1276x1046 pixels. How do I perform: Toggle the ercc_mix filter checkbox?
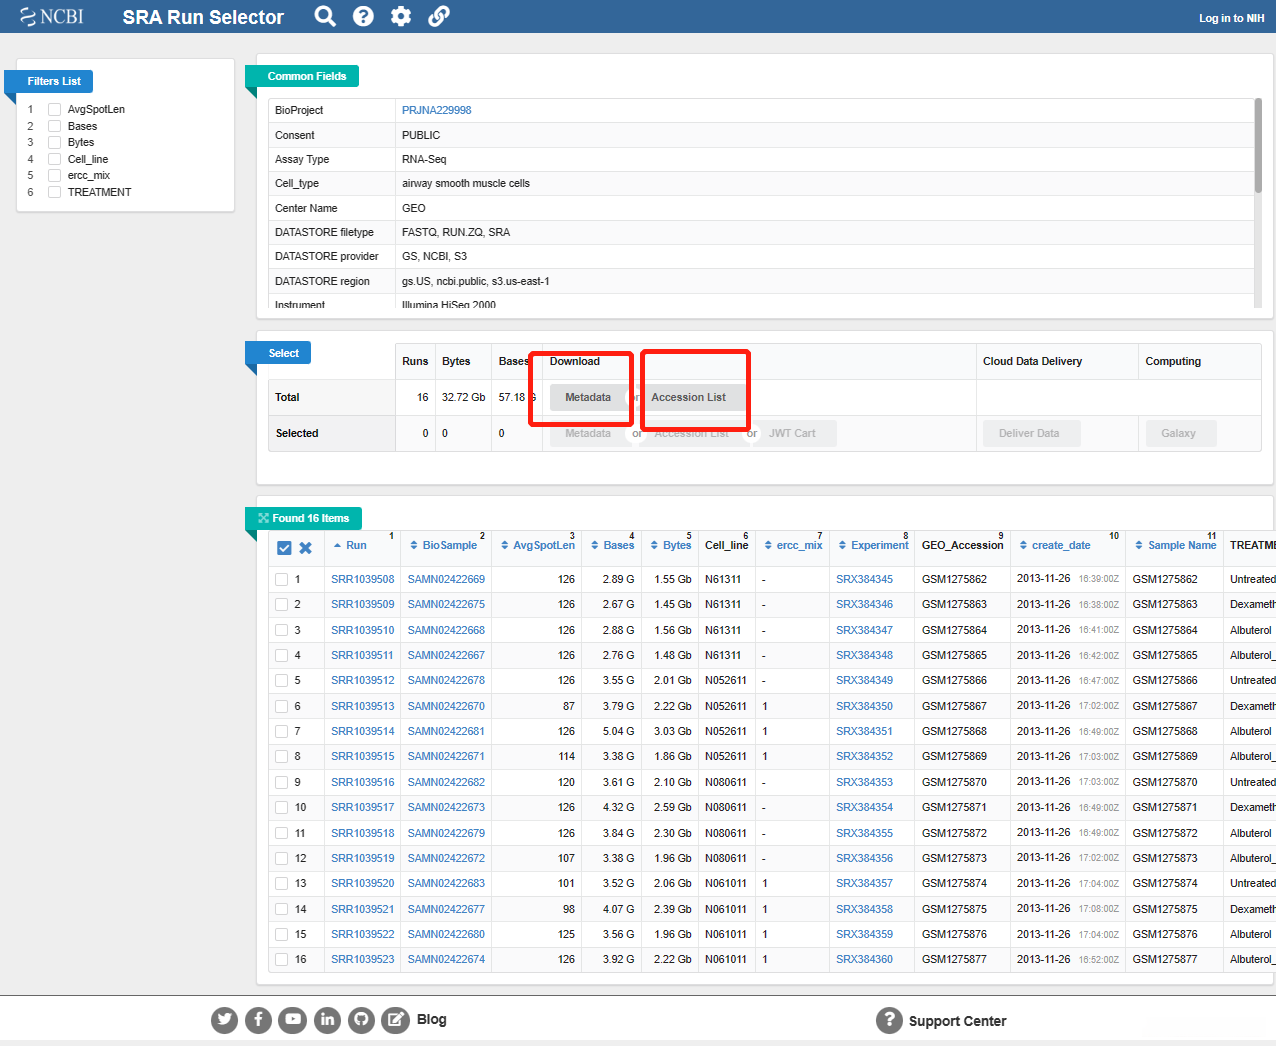pyautogui.click(x=55, y=175)
